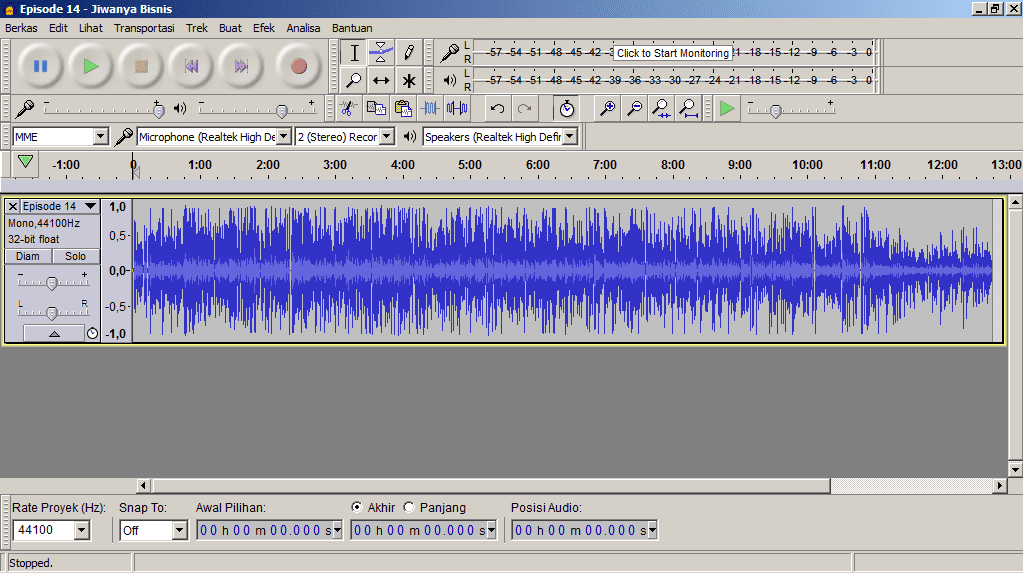Select the Panjang radio button

pos(409,508)
